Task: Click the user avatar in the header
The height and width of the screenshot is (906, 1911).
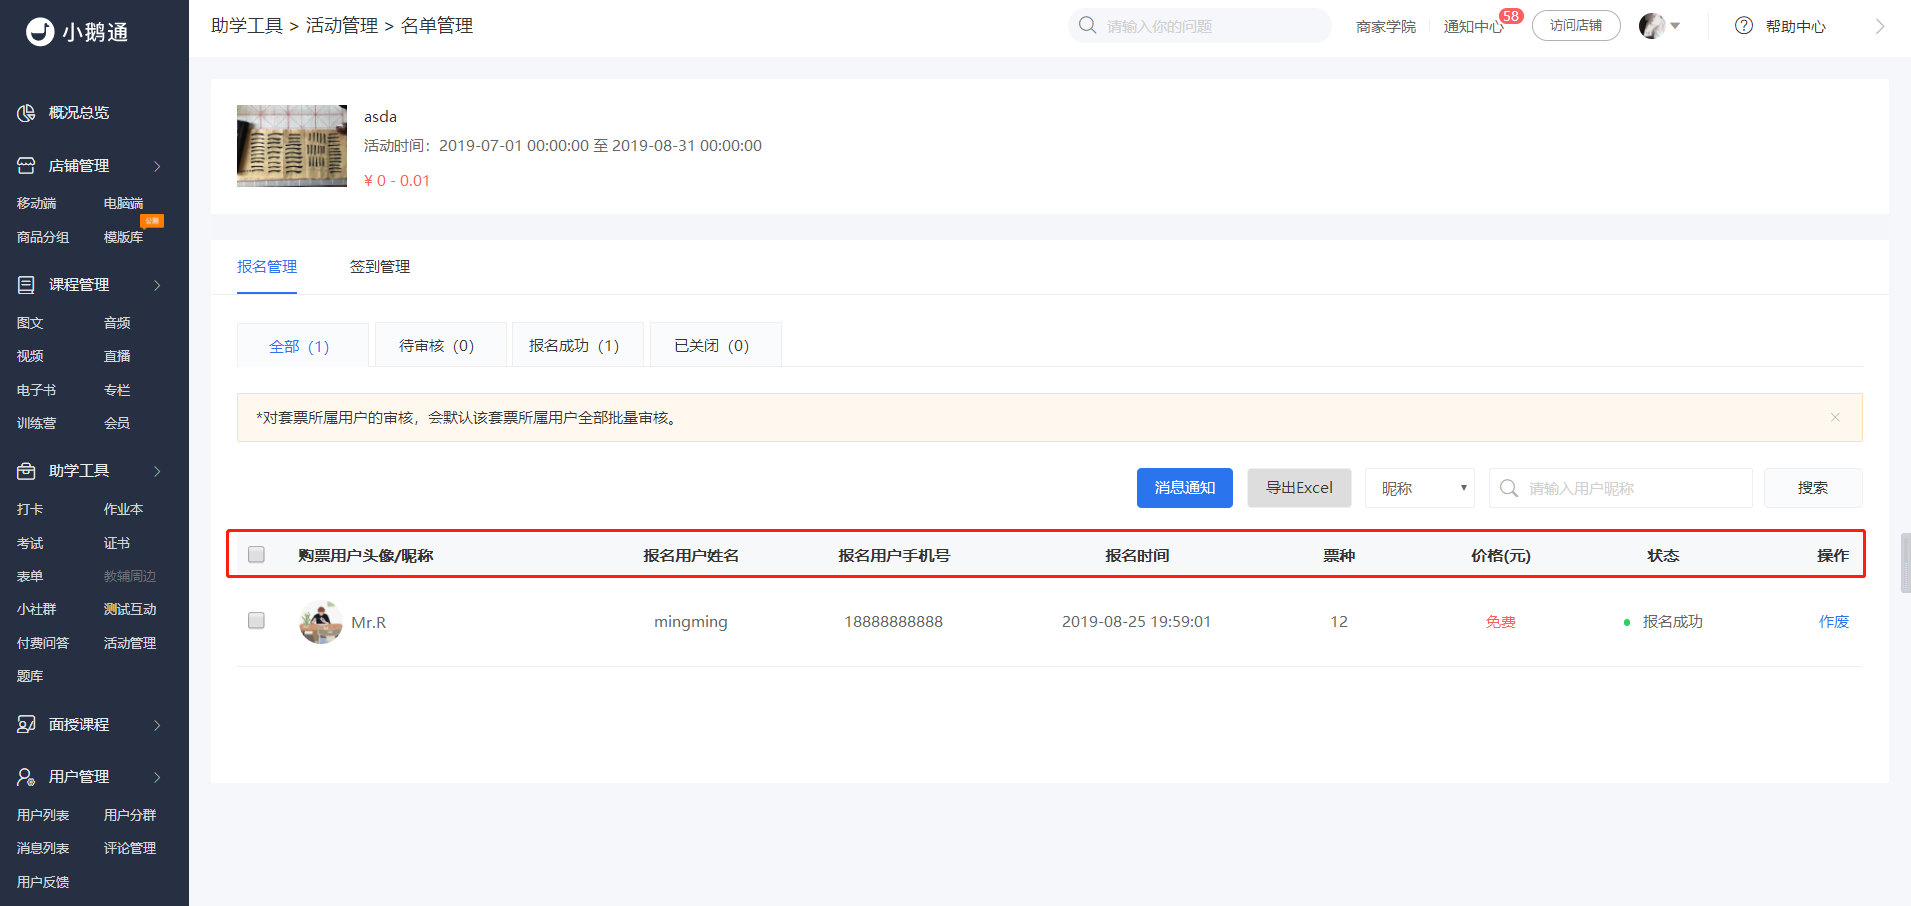Action: [1652, 26]
